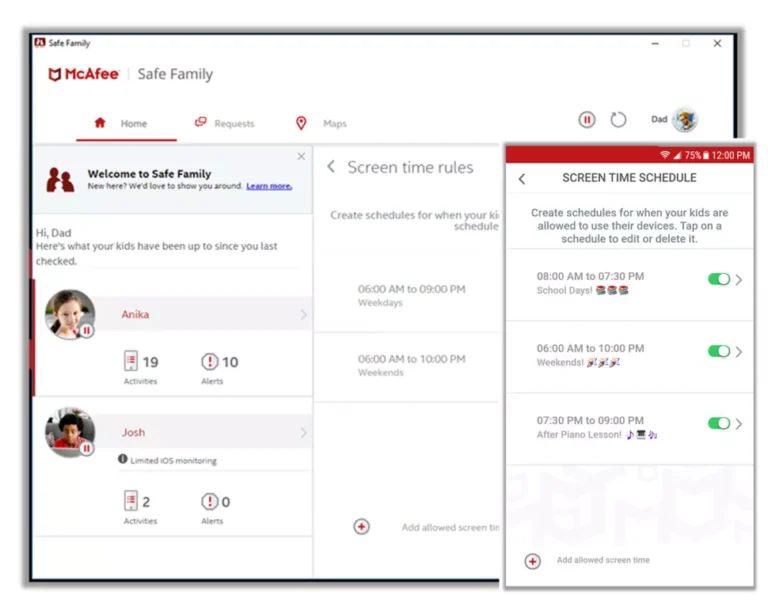Expand Anika's profile row chevron
Viewport: 768px width, 603px height.
point(303,315)
